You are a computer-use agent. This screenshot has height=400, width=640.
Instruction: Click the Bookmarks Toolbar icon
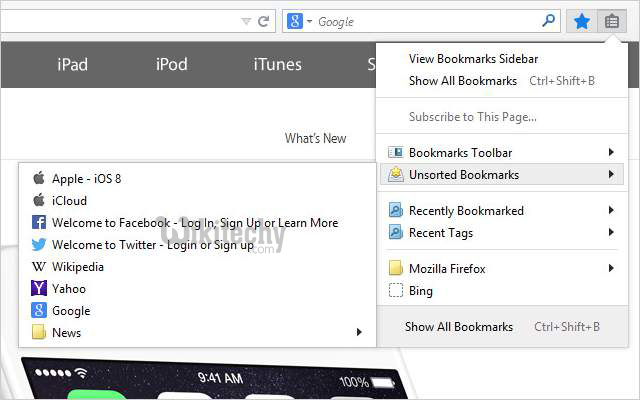coord(395,152)
